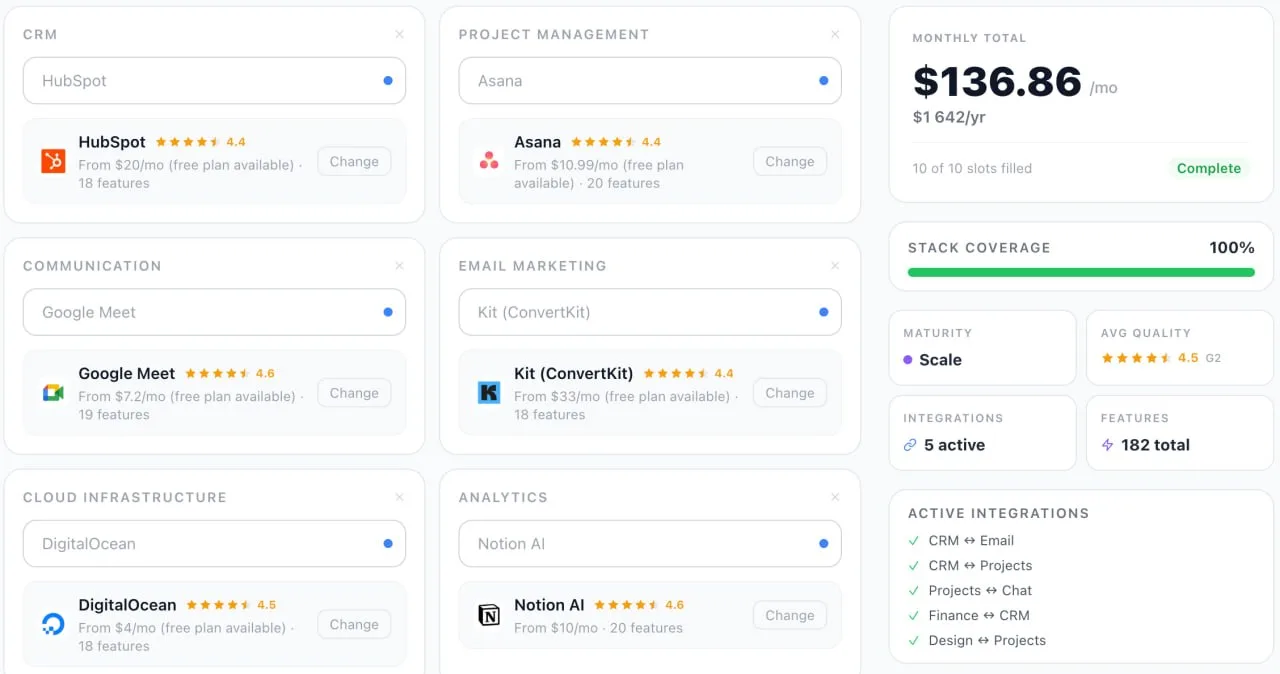Click the HubSpot logo icon

point(53,161)
